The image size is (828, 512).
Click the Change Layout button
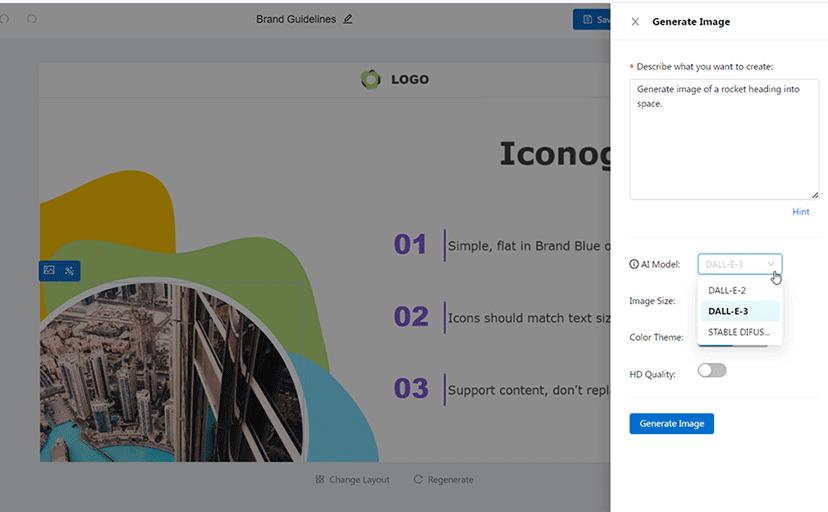tap(352, 480)
